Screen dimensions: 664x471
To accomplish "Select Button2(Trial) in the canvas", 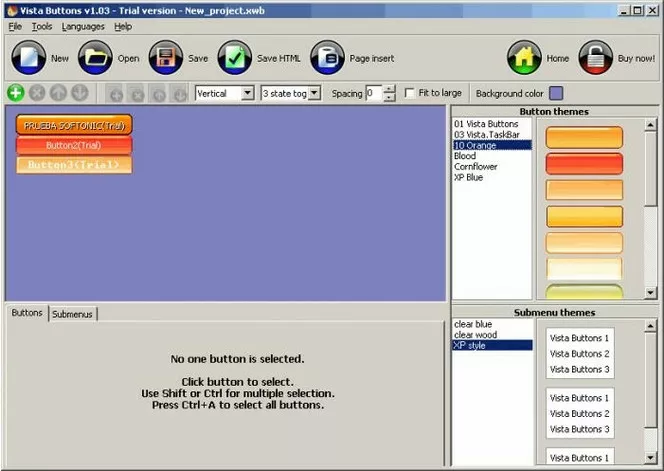I will (x=74, y=145).
